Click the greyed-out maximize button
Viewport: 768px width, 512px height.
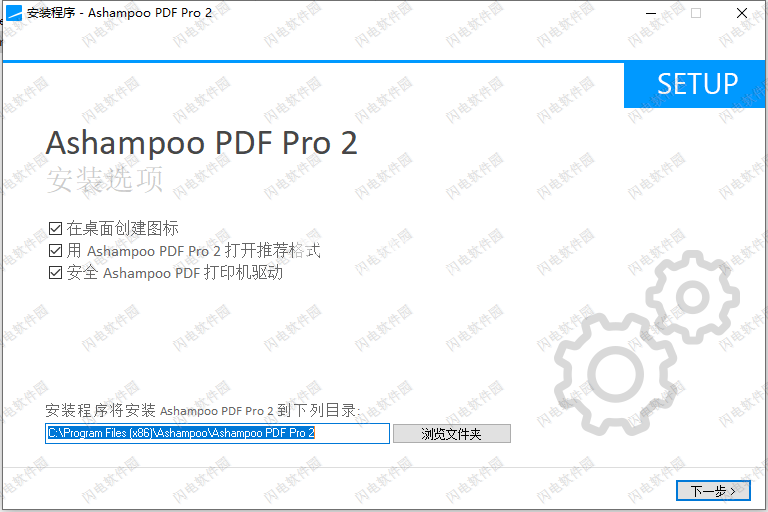[x=696, y=13]
